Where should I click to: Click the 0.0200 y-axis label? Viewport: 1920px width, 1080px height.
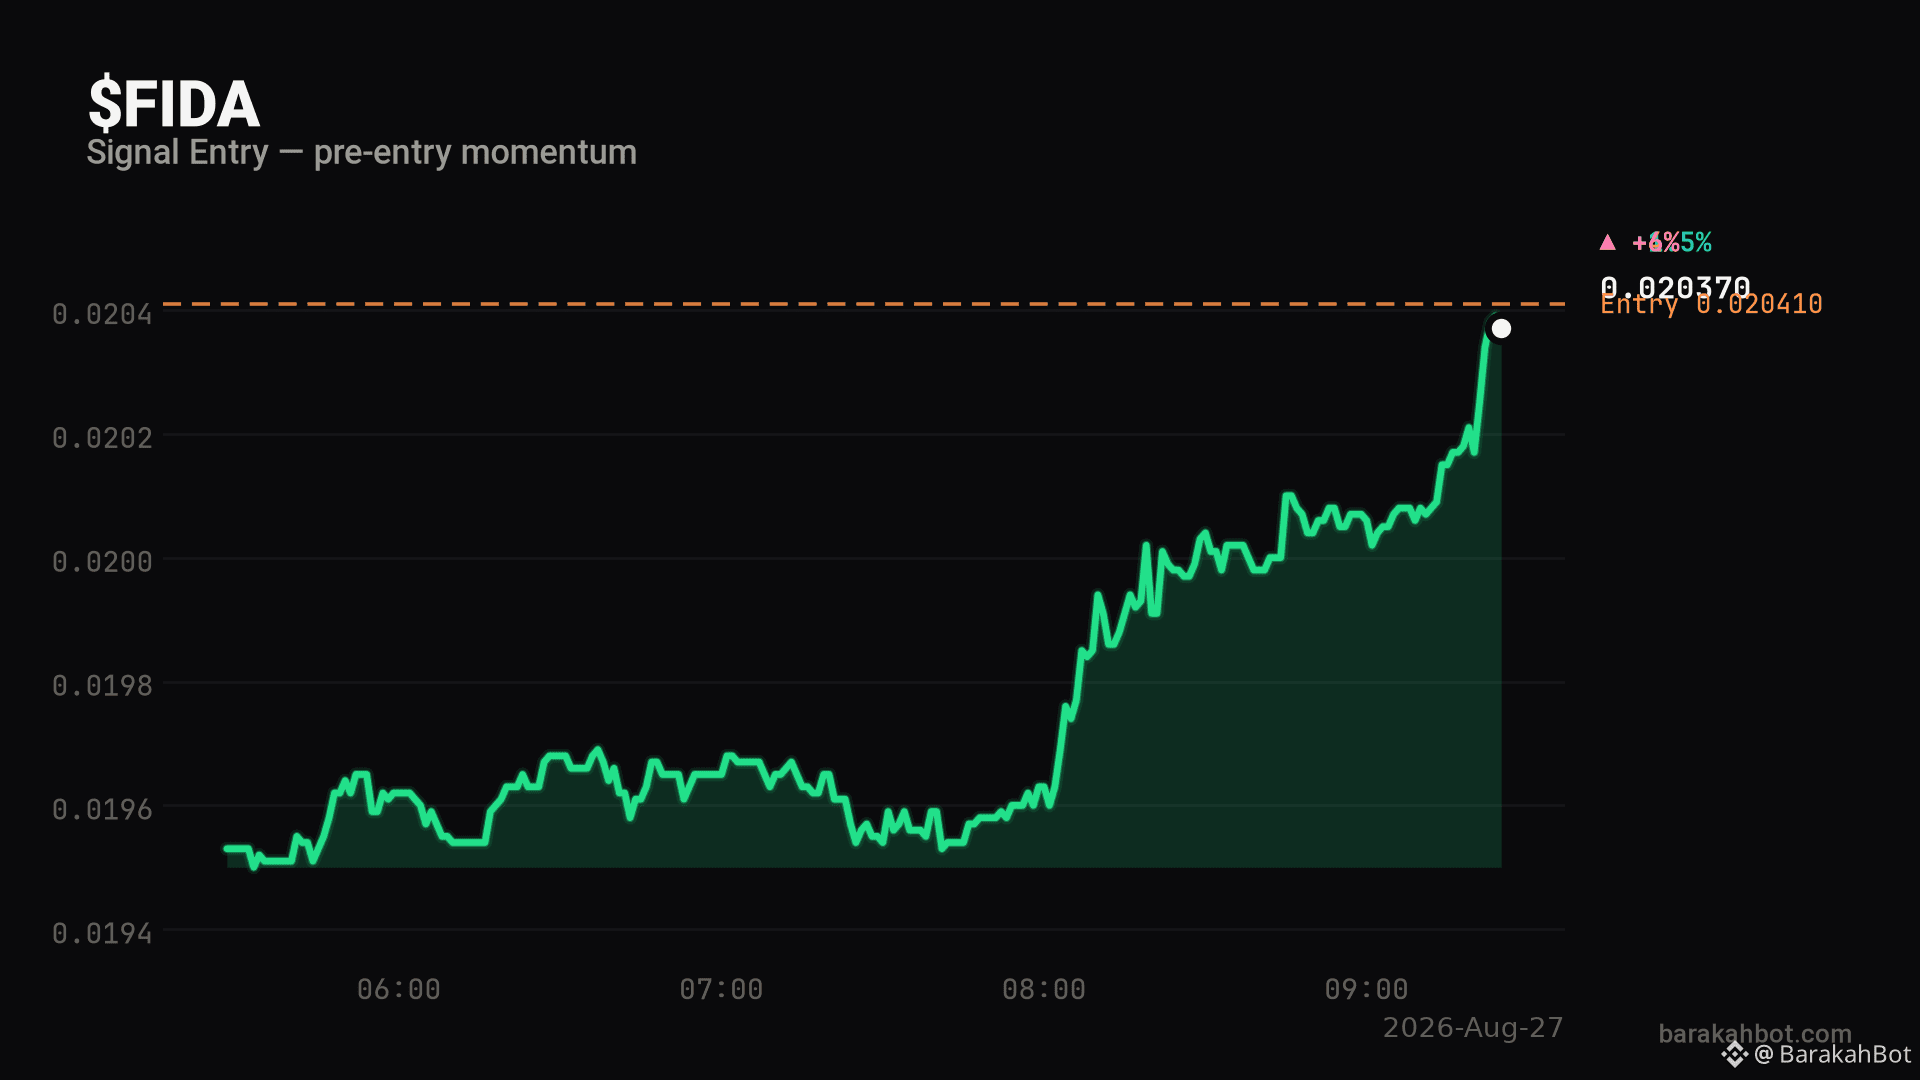pos(102,561)
